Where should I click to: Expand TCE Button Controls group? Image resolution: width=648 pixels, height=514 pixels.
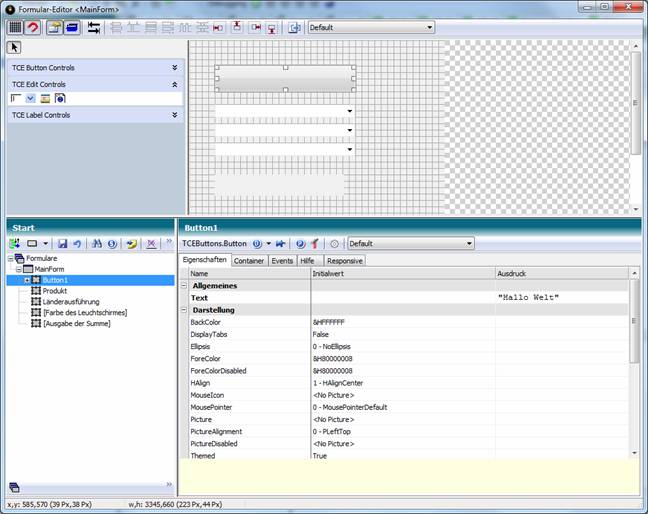click(174, 67)
